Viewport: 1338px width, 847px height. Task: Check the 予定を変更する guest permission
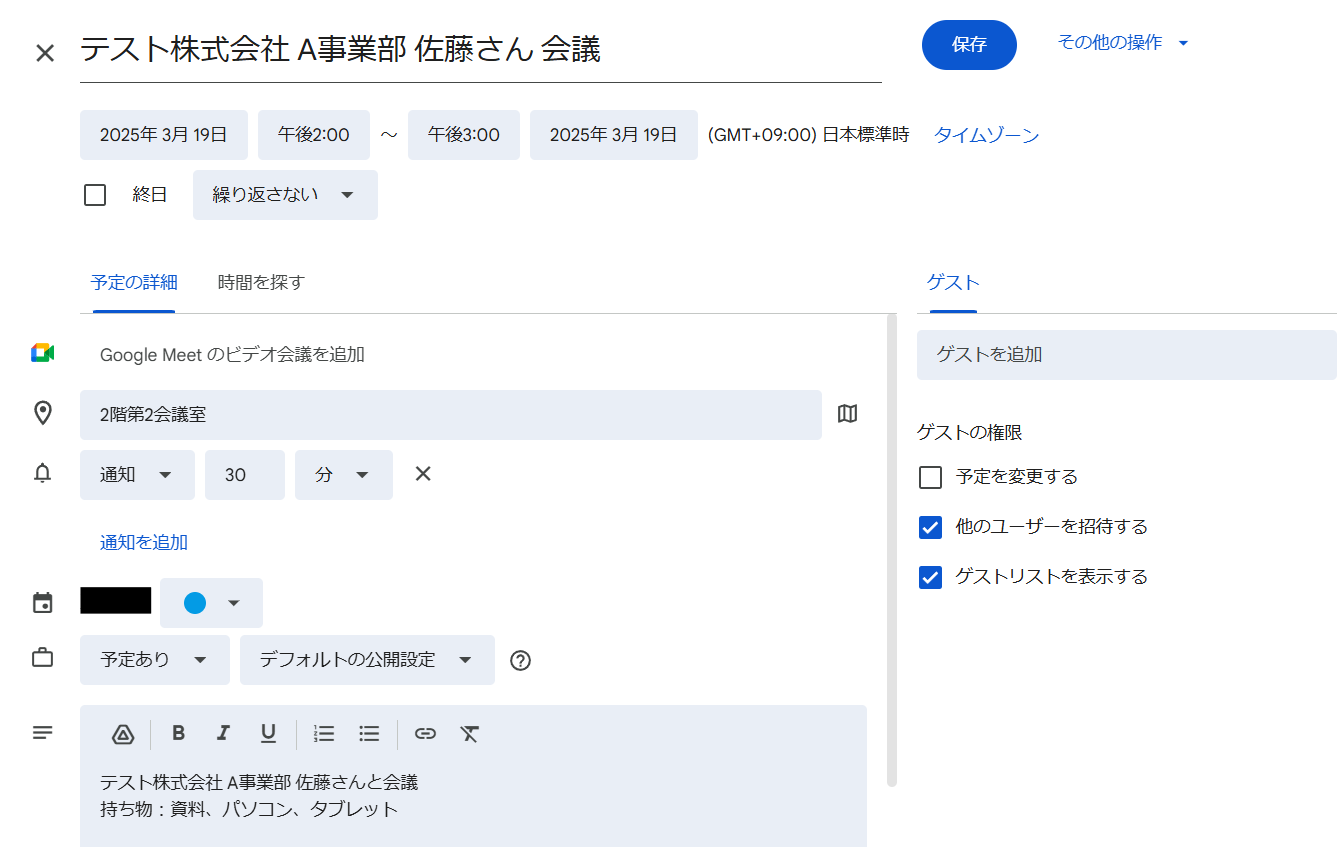(x=930, y=477)
